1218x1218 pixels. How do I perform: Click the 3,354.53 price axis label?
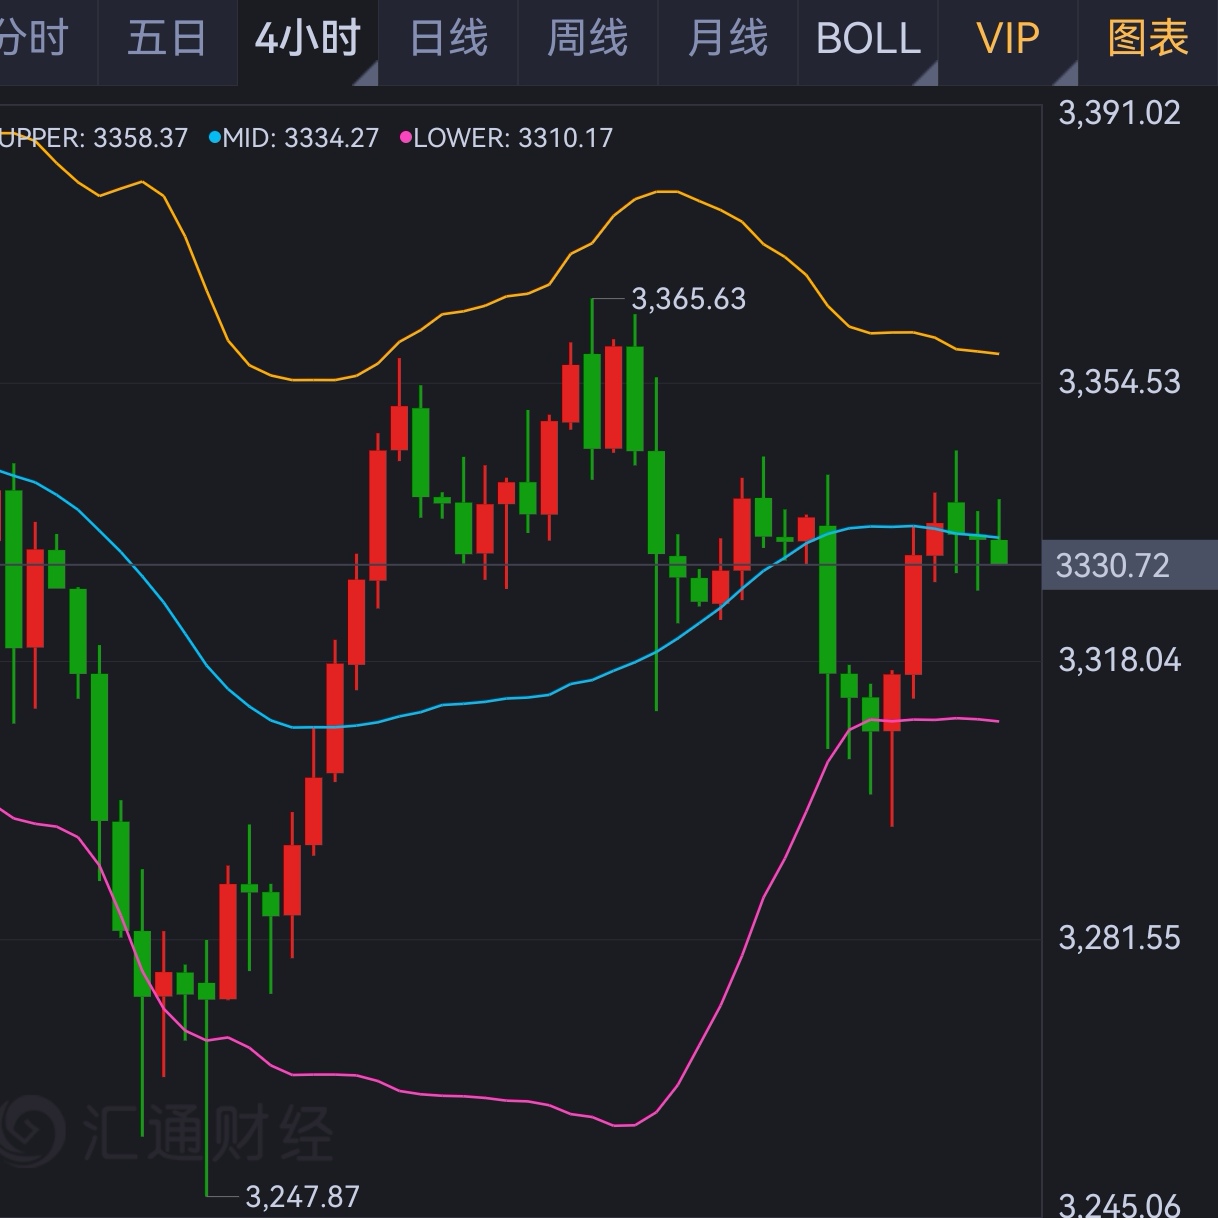pyautogui.click(x=1119, y=382)
